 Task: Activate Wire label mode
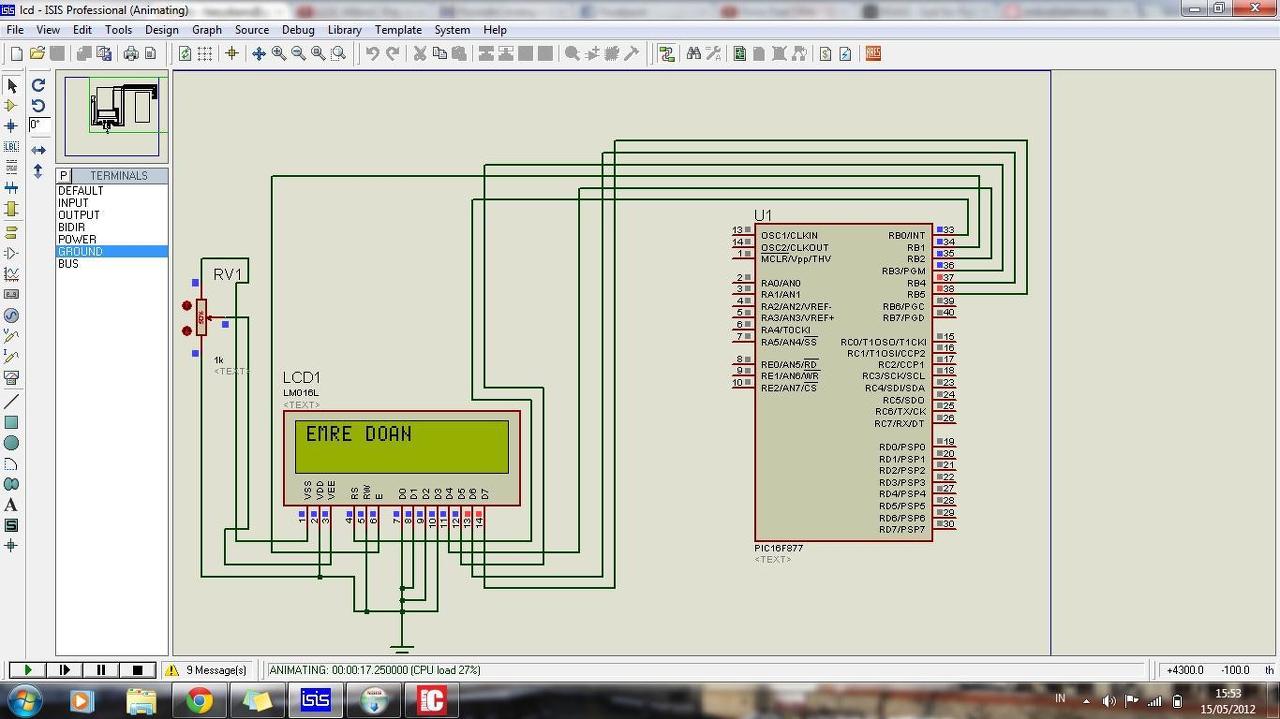(x=12, y=147)
